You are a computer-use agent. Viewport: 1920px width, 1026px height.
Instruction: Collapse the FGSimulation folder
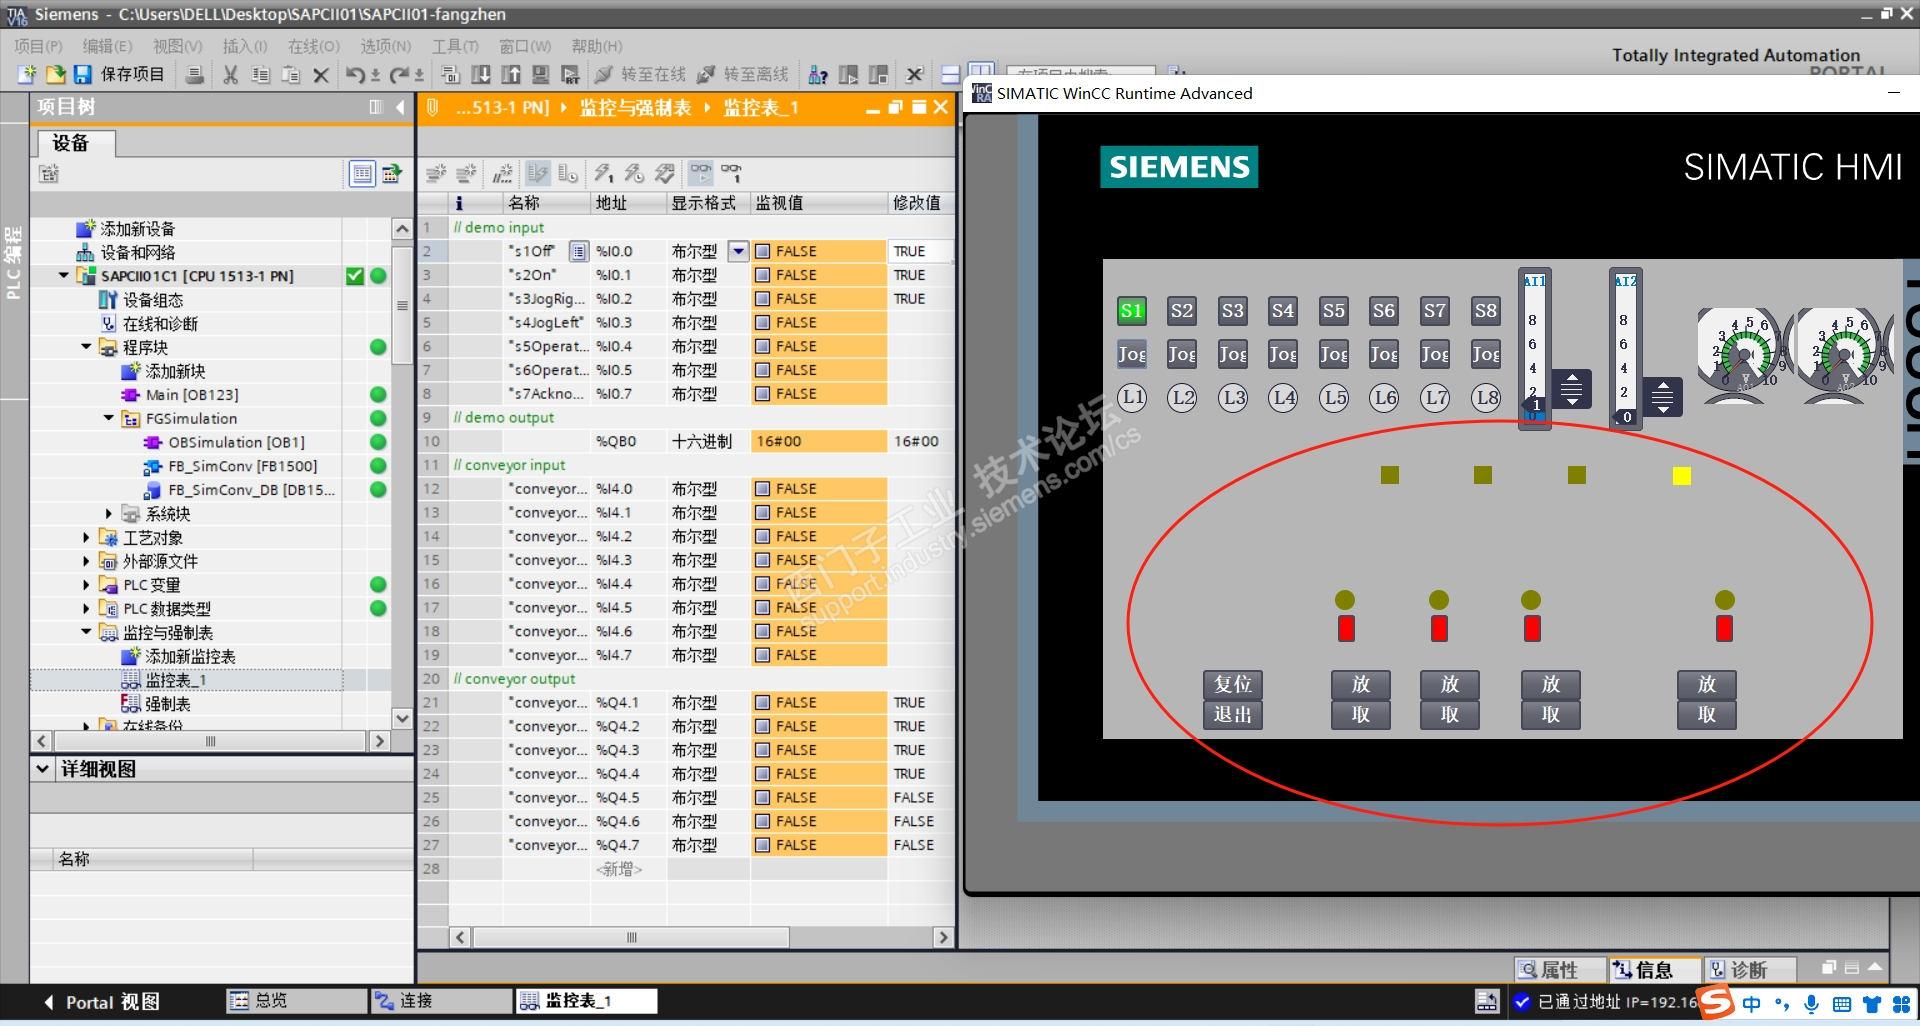point(109,419)
